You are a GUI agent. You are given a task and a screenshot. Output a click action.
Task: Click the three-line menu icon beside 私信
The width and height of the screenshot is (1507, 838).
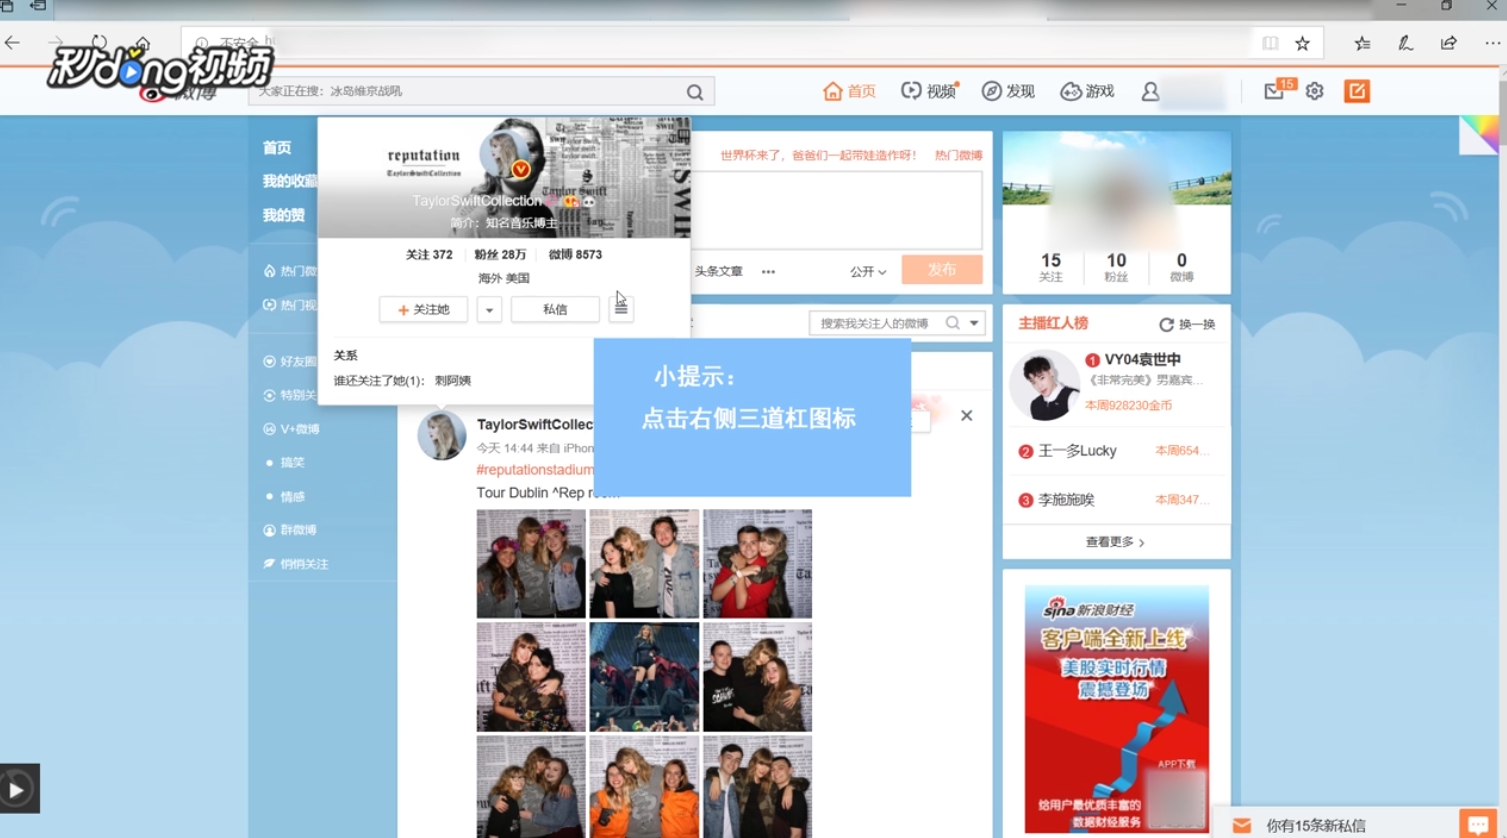coord(621,309)
